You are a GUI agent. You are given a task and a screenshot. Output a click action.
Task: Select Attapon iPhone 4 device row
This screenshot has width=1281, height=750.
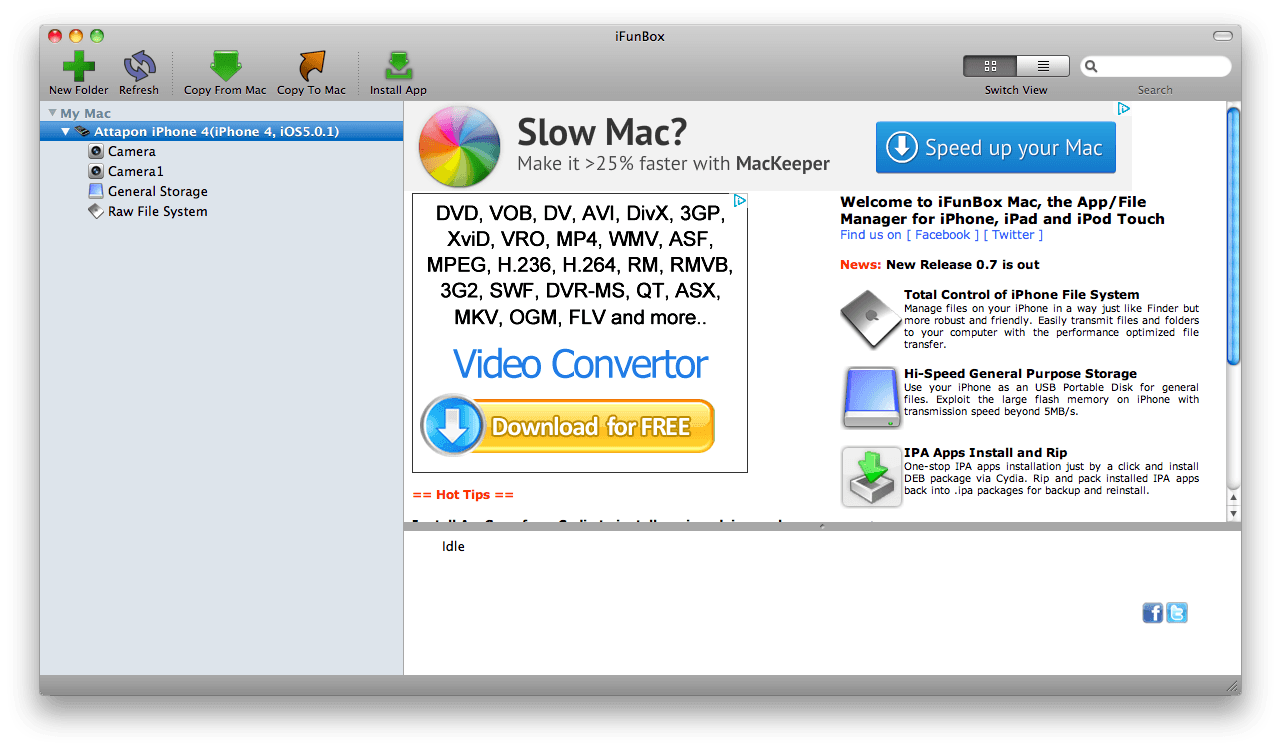pyautogui.click(x=221, y=131)
